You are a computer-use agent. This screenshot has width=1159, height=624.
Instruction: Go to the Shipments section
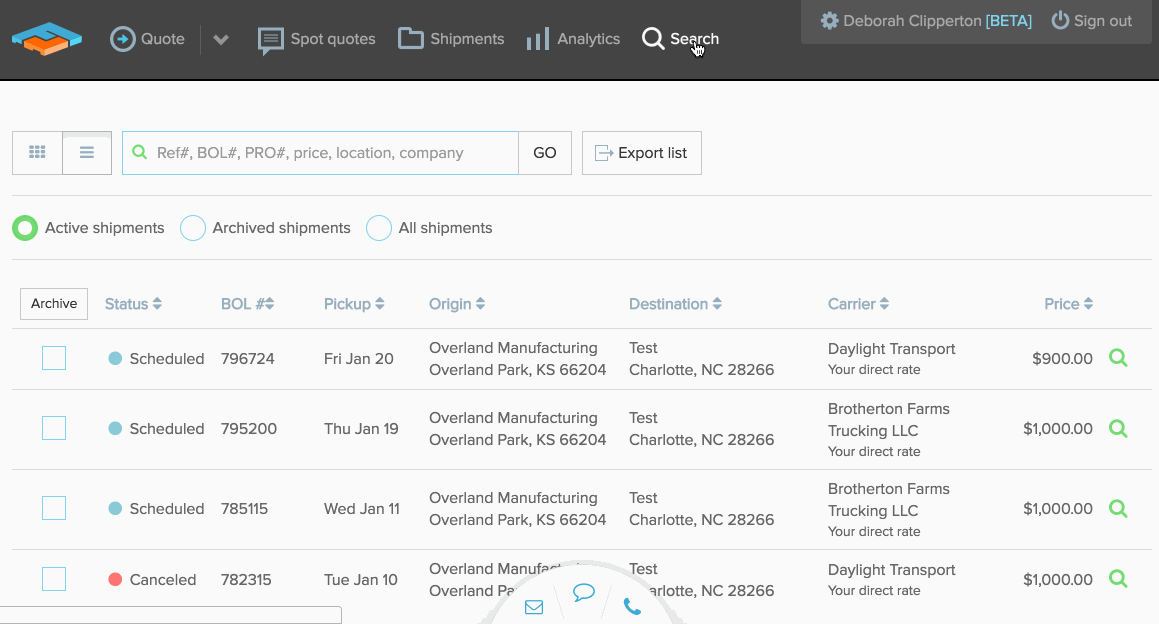pos(451,38)
